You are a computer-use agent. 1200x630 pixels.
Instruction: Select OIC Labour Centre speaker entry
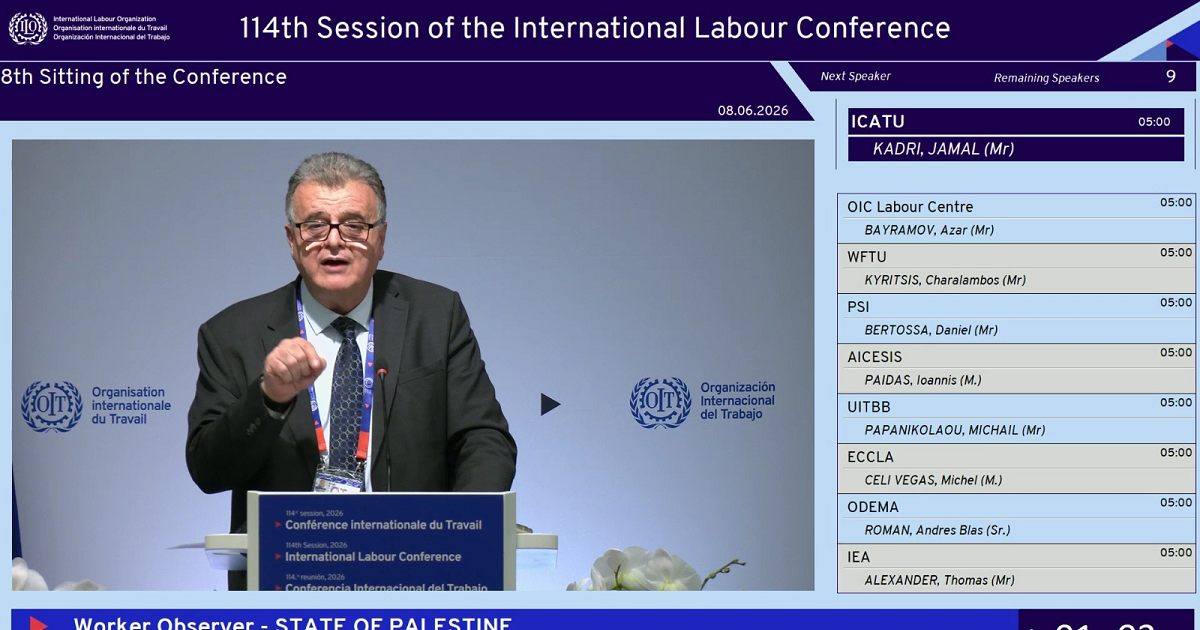(x=1016, y=218)
